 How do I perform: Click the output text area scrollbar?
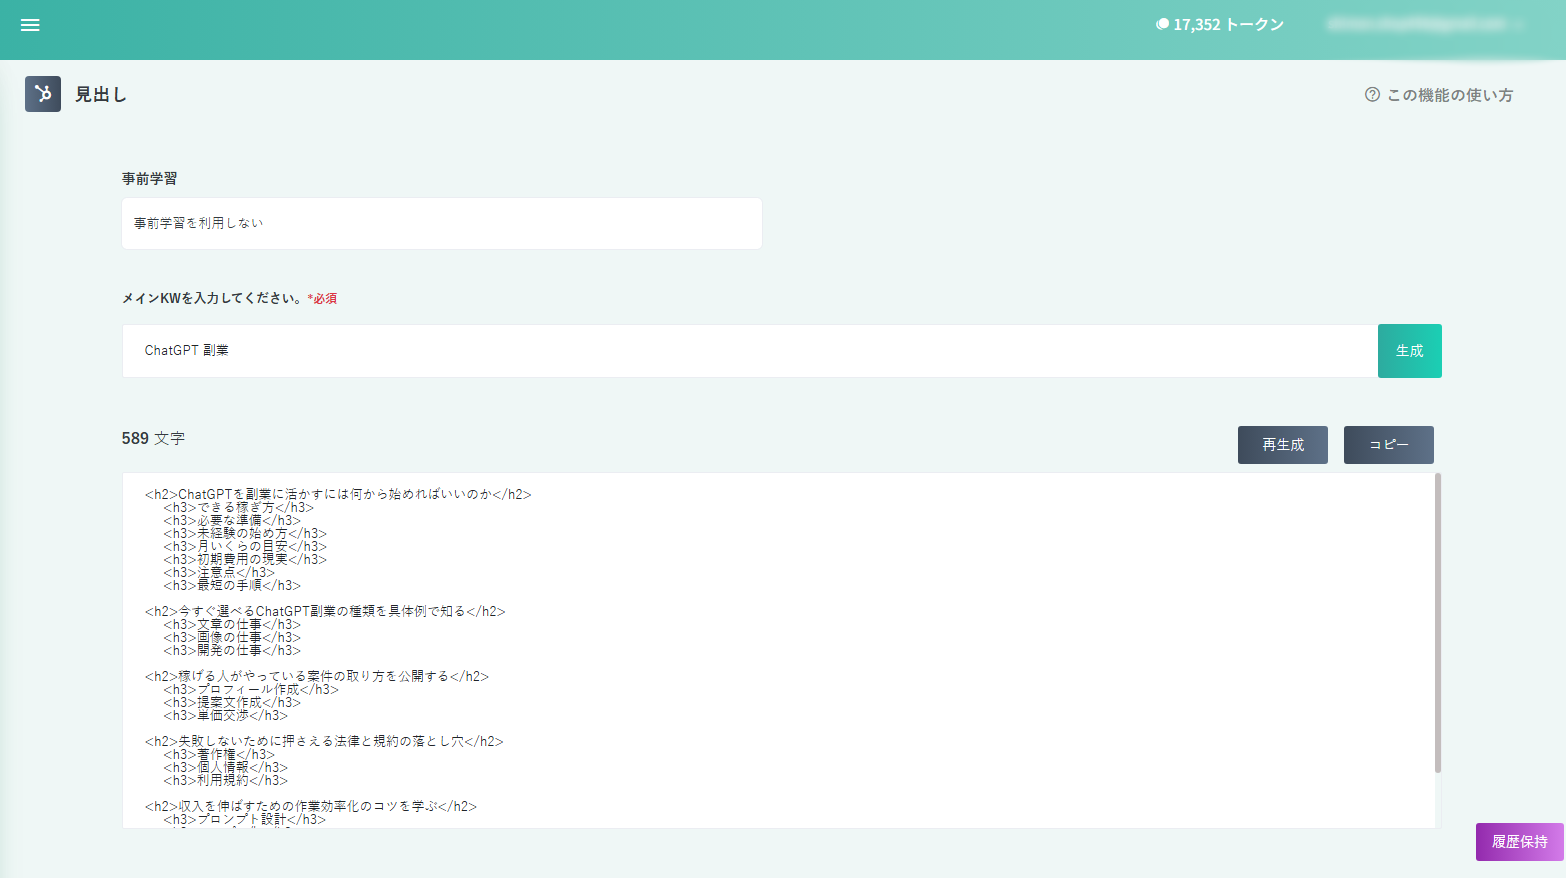[x=1438, y=623]
